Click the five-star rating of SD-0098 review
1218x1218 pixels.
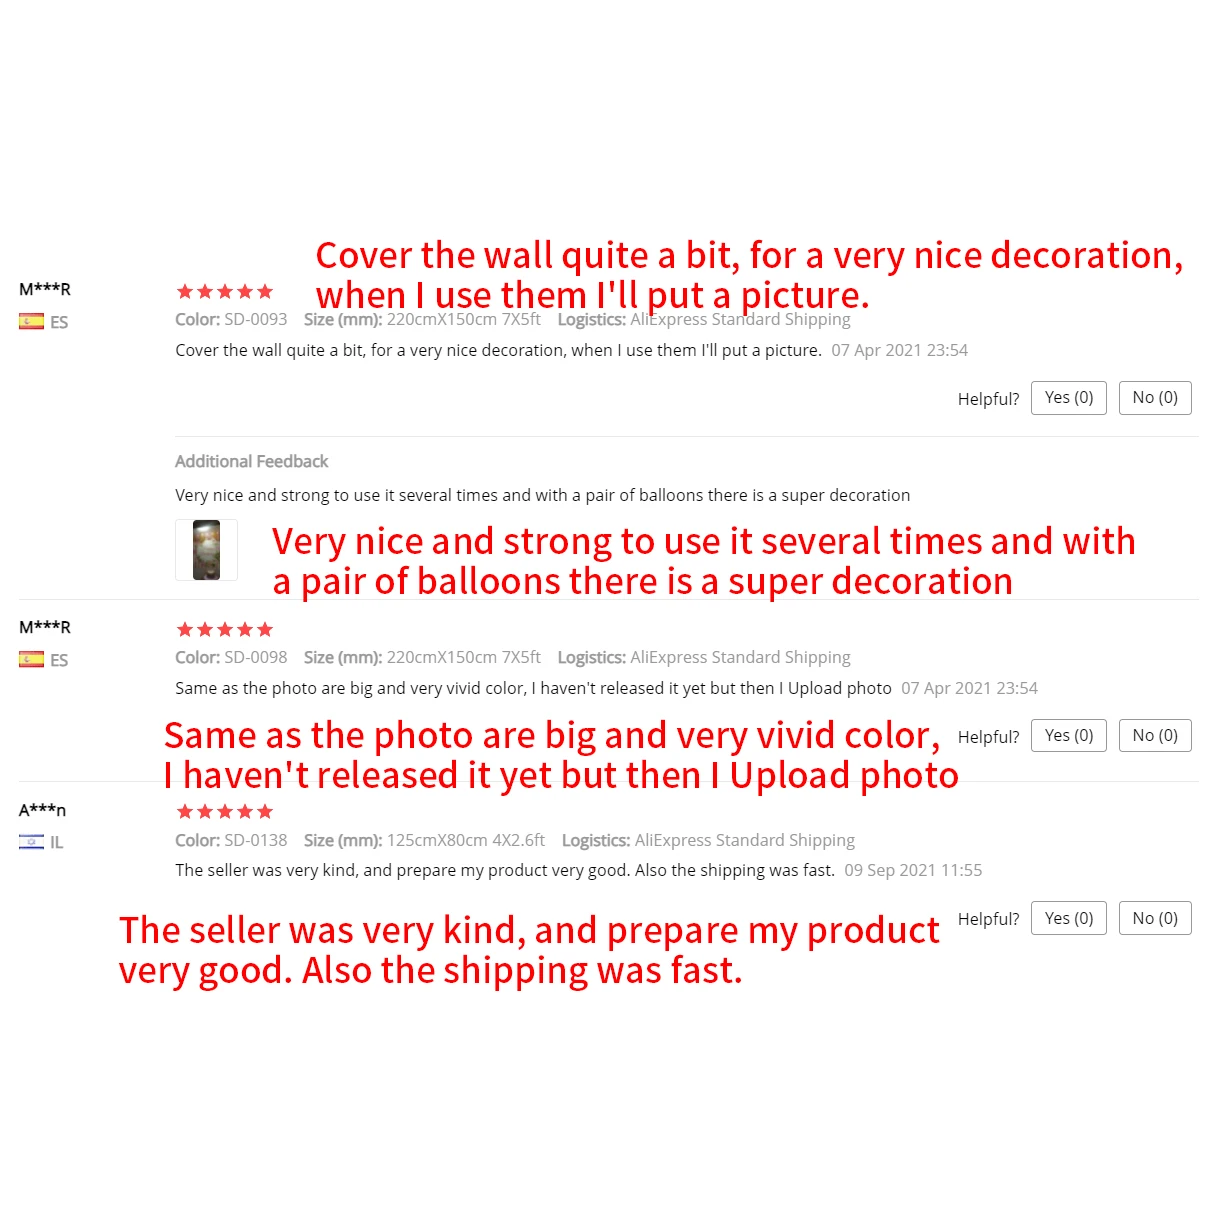225,630
